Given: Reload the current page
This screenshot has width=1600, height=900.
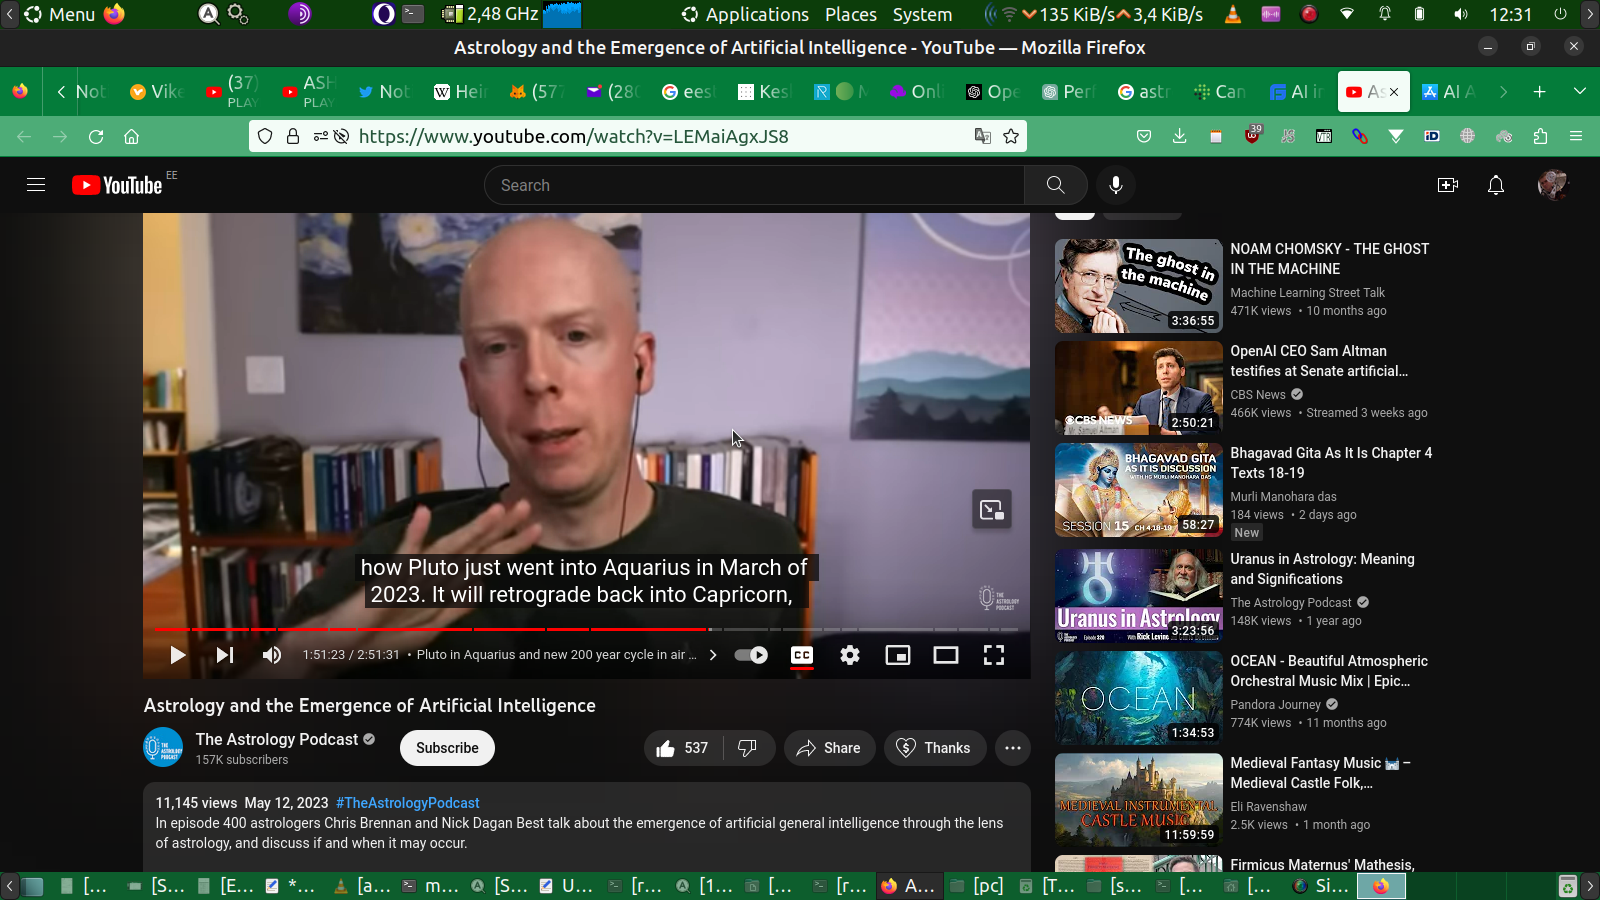Looking at the screenshot, I should (x=96, y=136).
